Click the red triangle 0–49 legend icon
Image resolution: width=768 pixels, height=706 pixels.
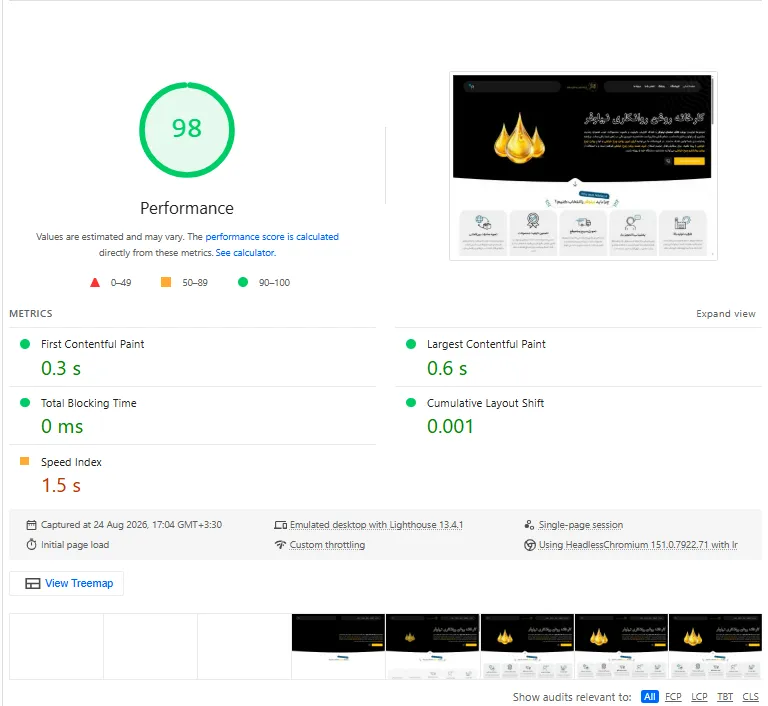pyautogui.click(x=95, y=283)
